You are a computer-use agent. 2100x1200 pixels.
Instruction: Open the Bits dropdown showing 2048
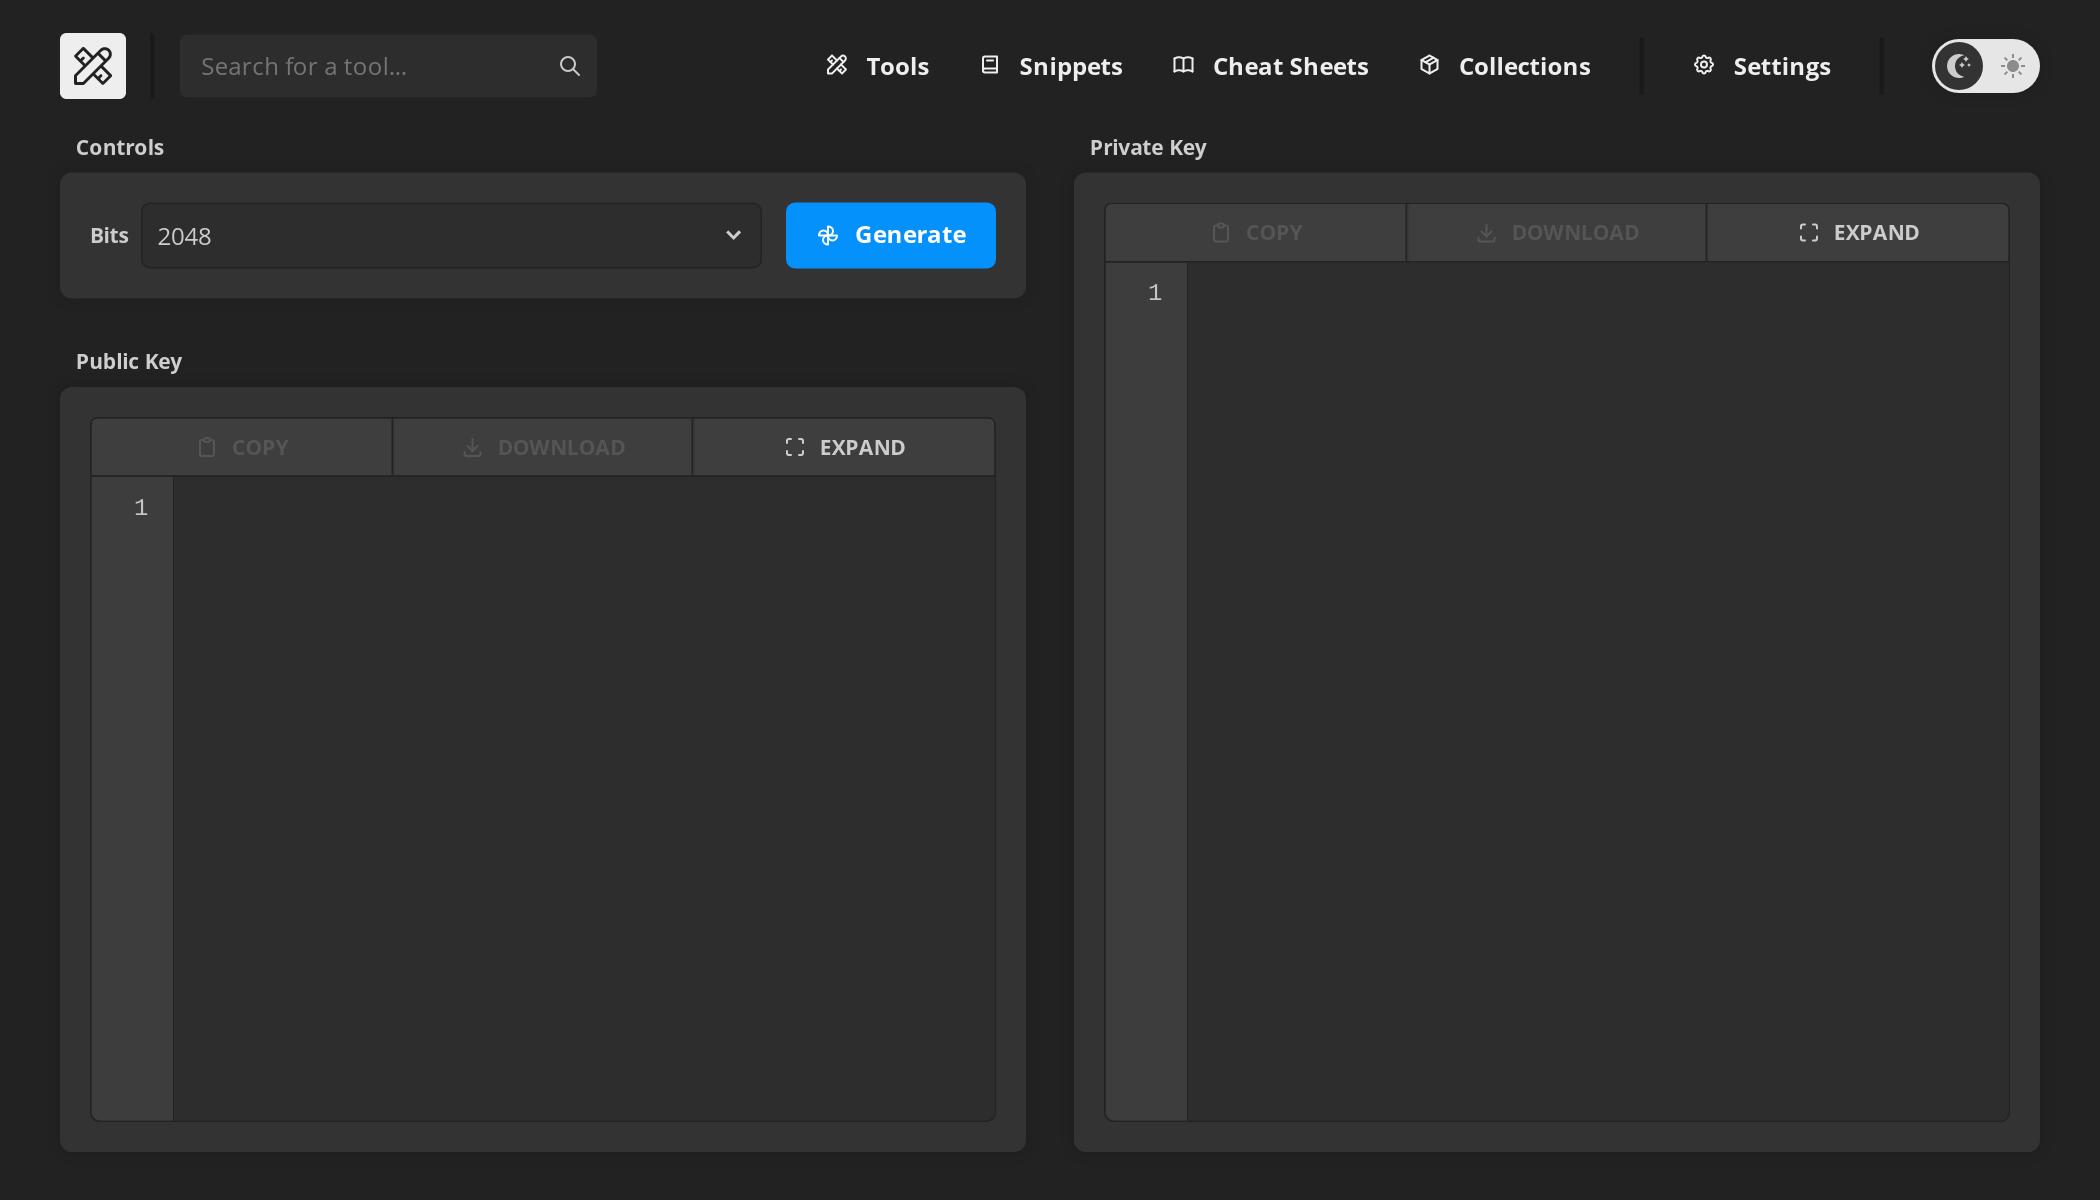[451, 236]
